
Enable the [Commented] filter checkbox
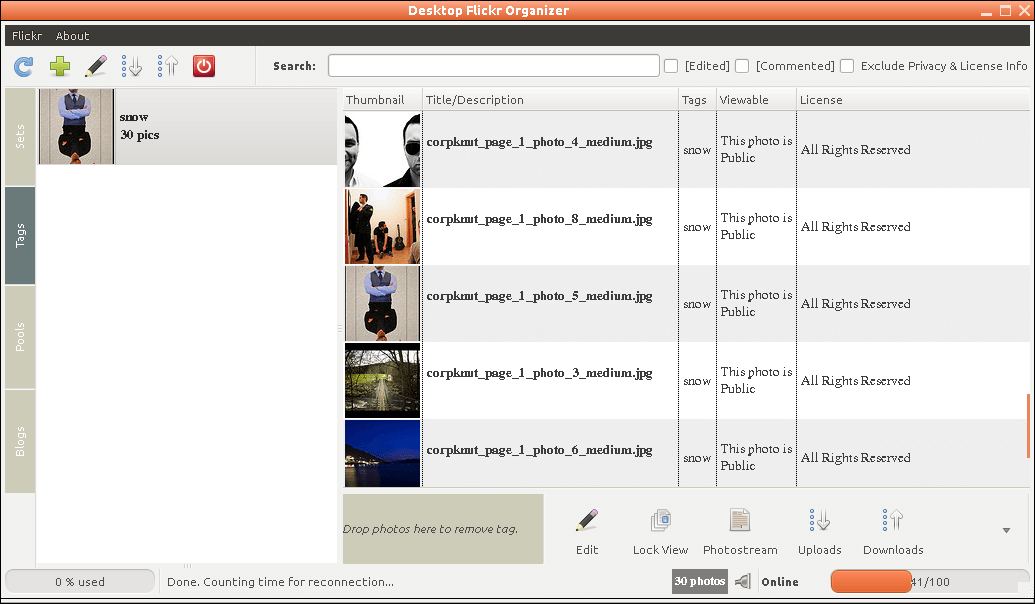tap(742, 66)
